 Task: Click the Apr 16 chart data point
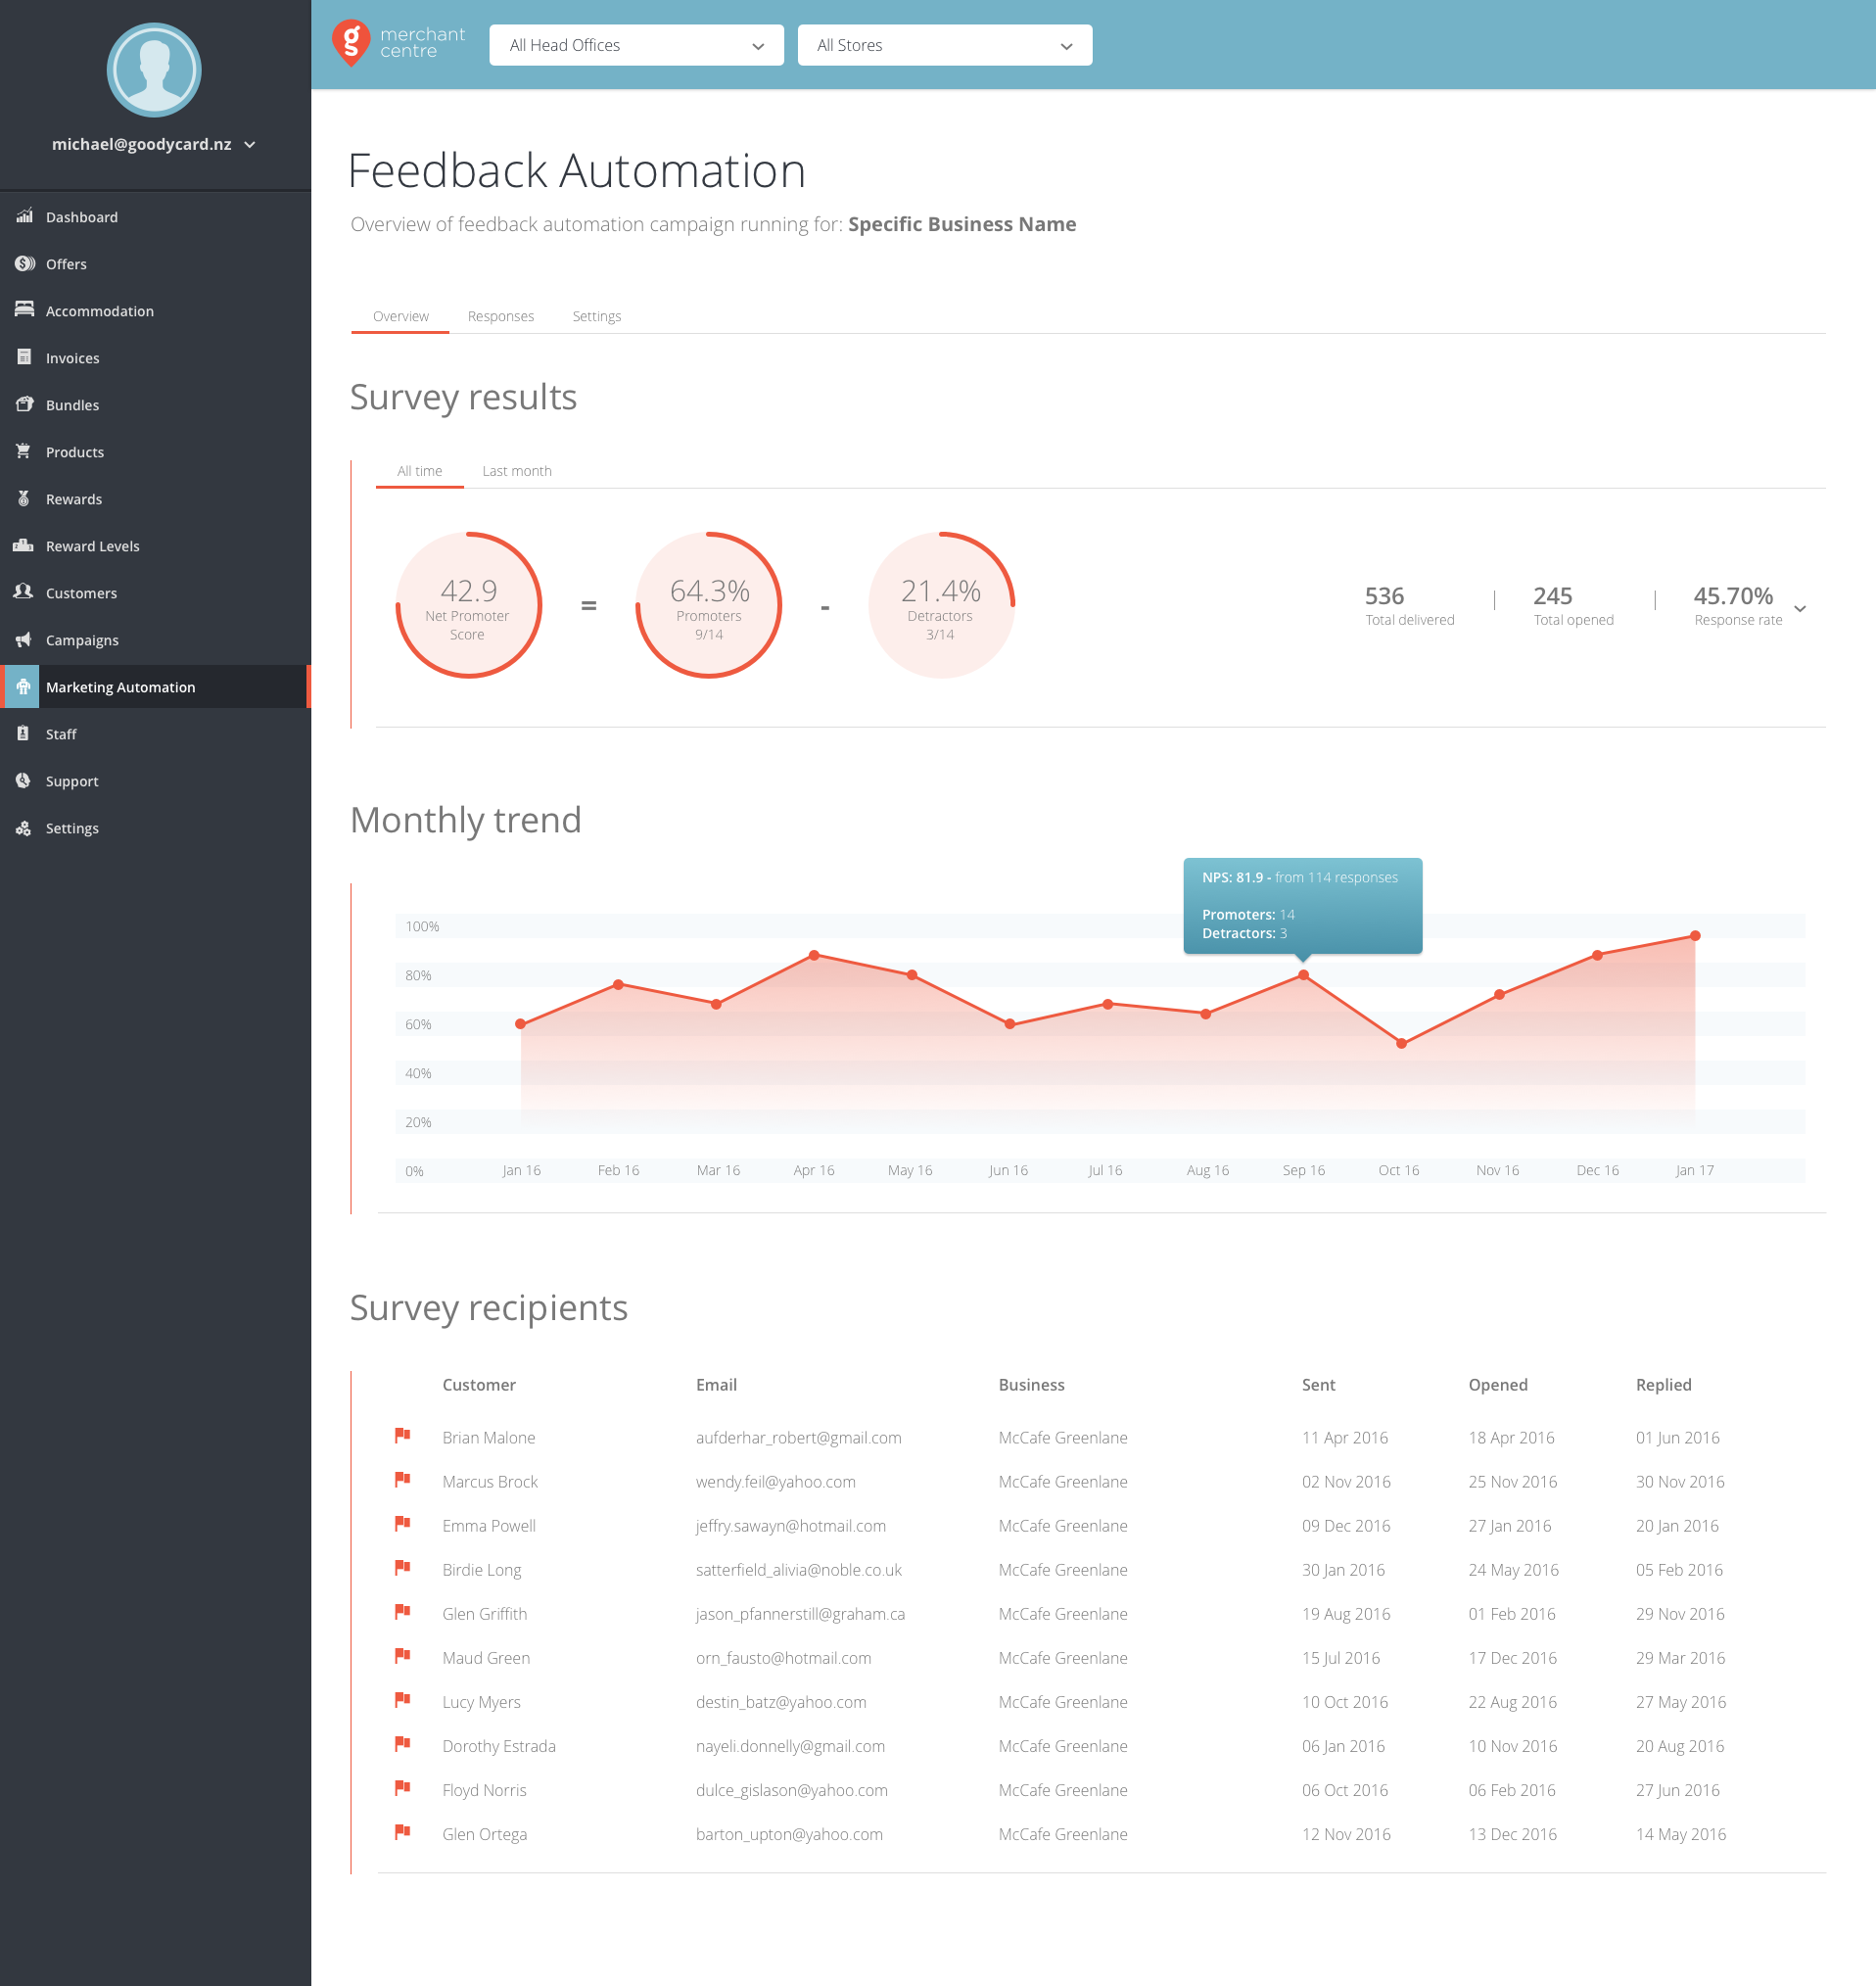[814, 955]
